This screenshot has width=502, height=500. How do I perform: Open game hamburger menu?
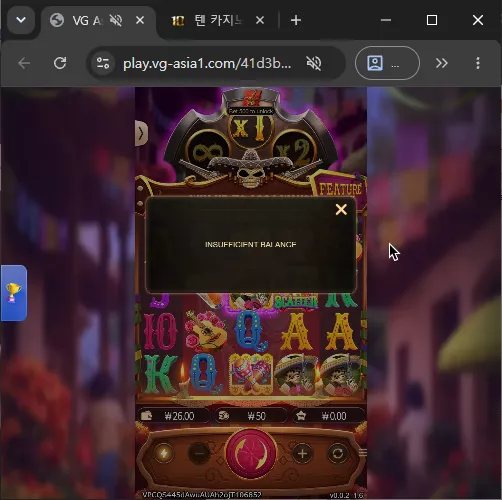[363, 452]
